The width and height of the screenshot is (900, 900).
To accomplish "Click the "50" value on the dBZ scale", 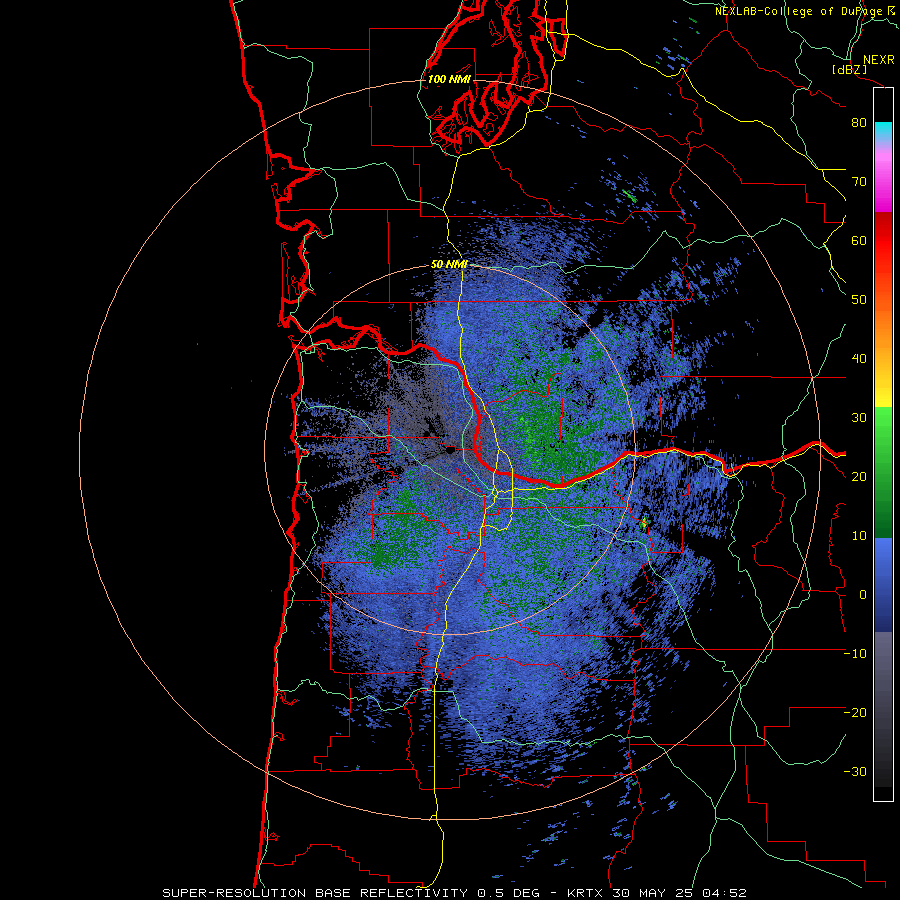I will pos(859,300).
